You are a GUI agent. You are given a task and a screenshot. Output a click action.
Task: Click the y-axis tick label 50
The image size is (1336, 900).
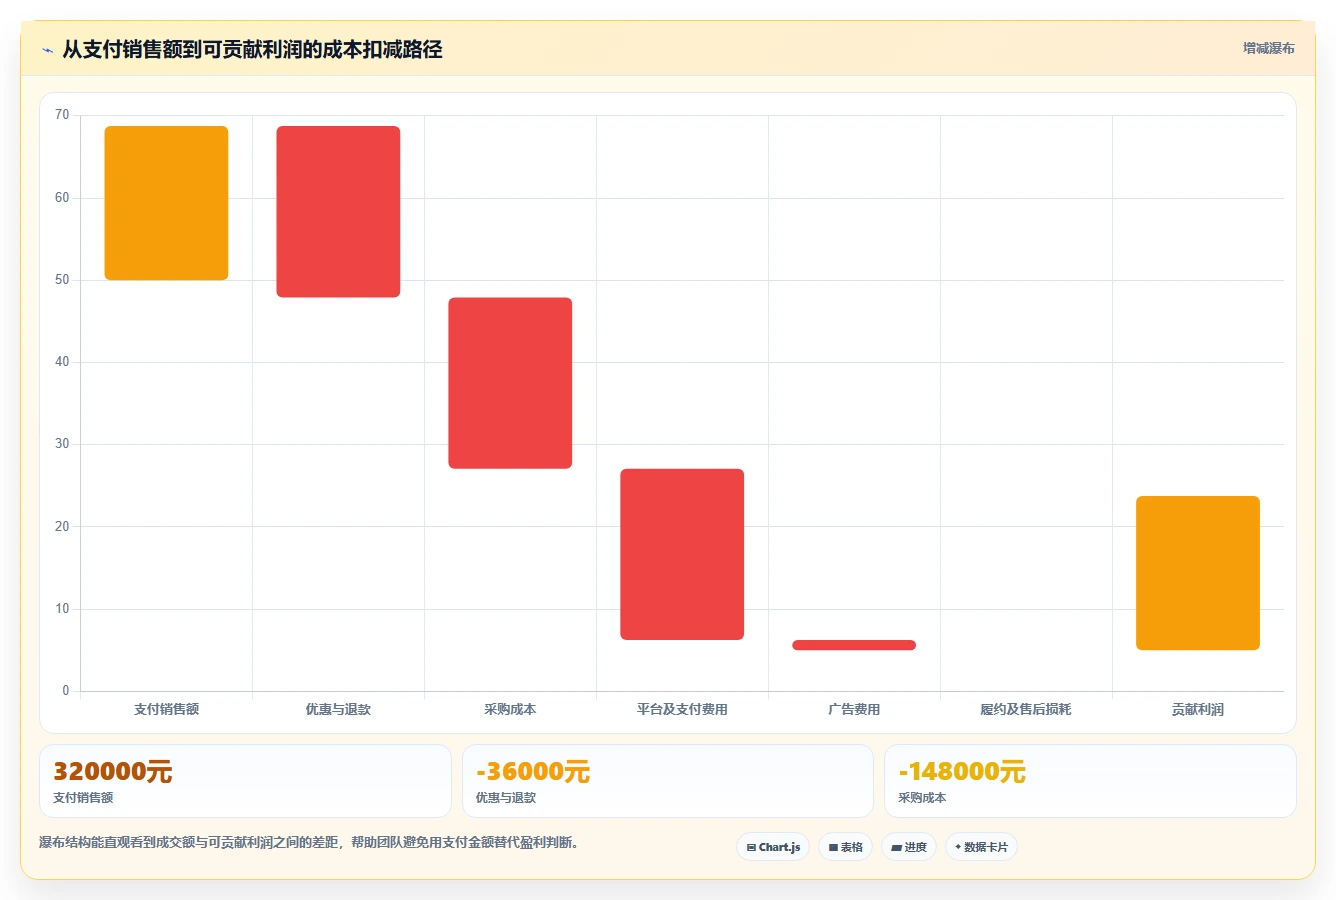tap(62, 280)
